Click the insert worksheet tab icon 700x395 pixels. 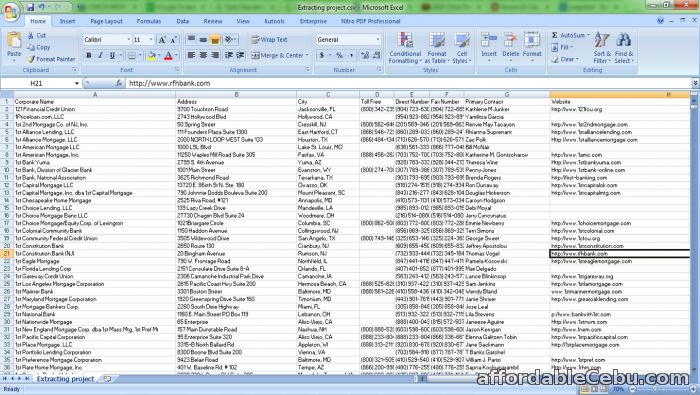point(107,378)
